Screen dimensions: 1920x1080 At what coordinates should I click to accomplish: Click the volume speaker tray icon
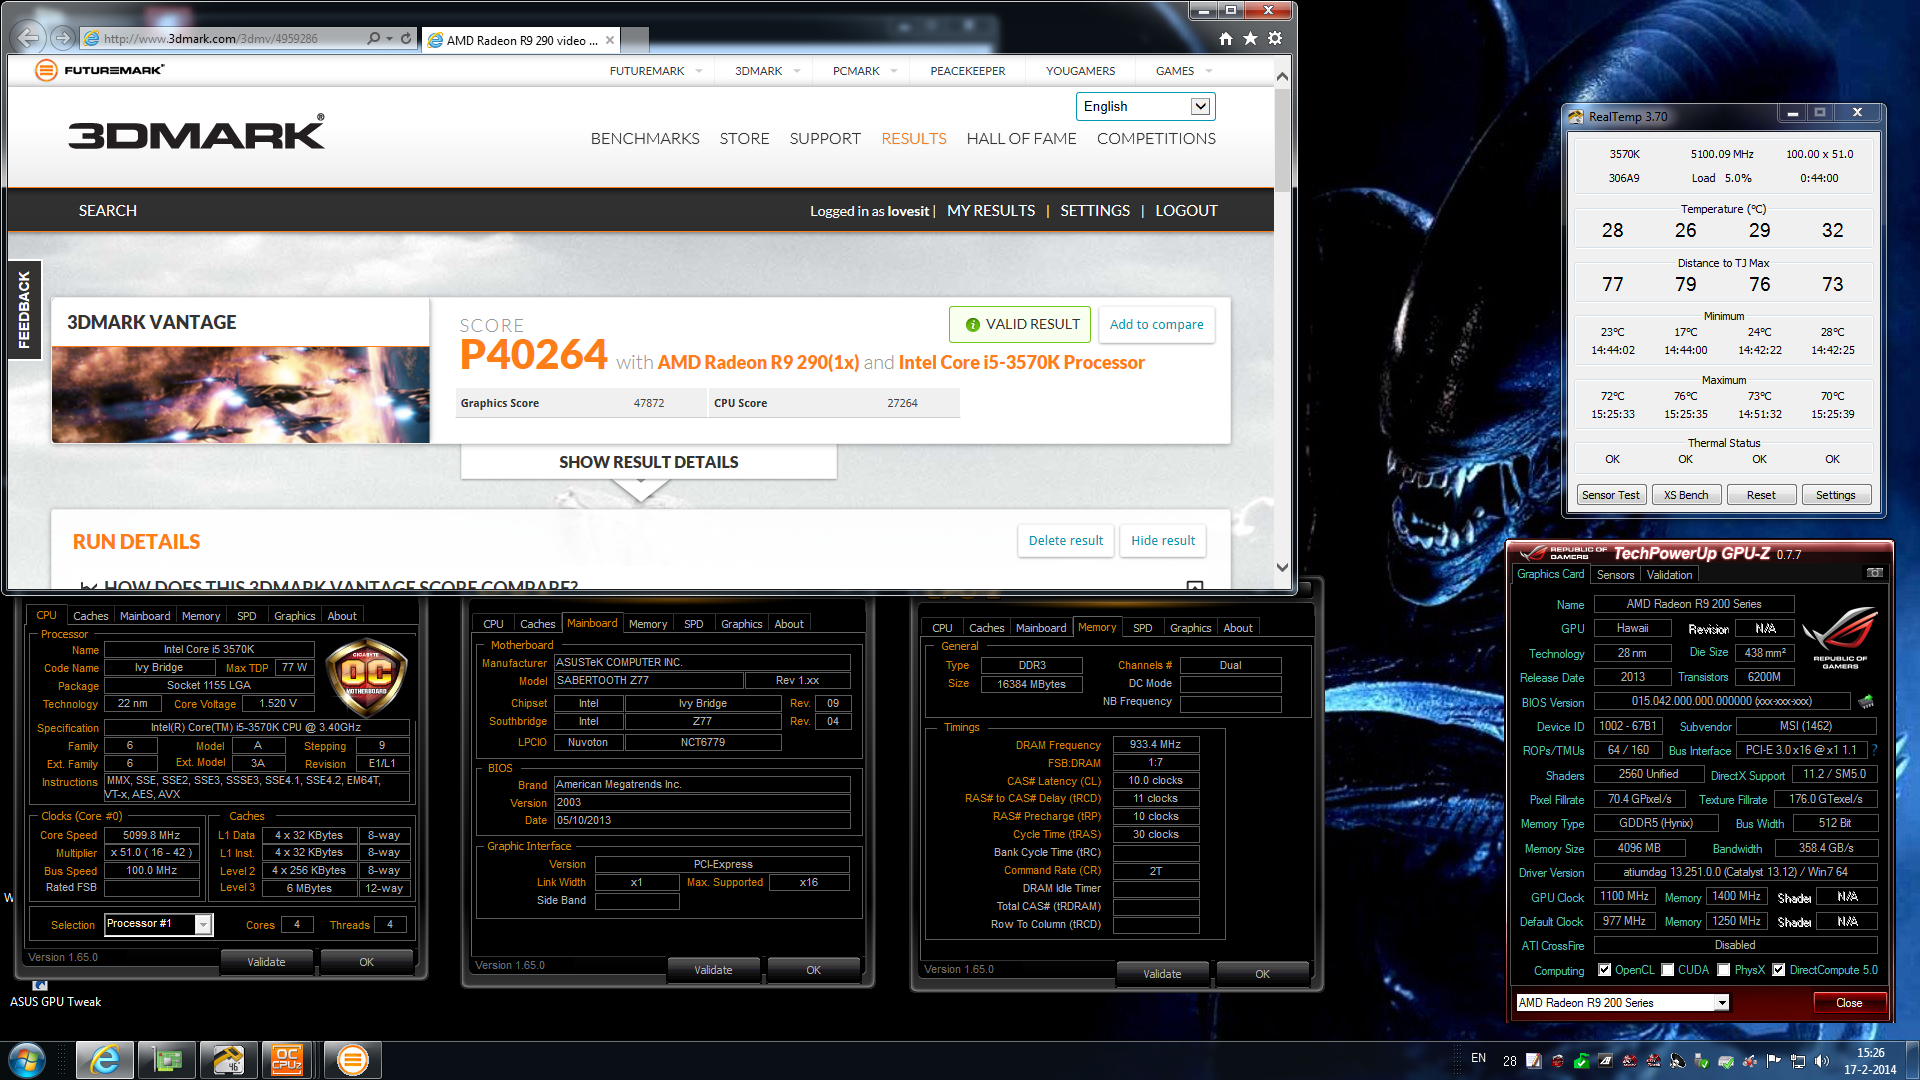pos(1822,1061)
